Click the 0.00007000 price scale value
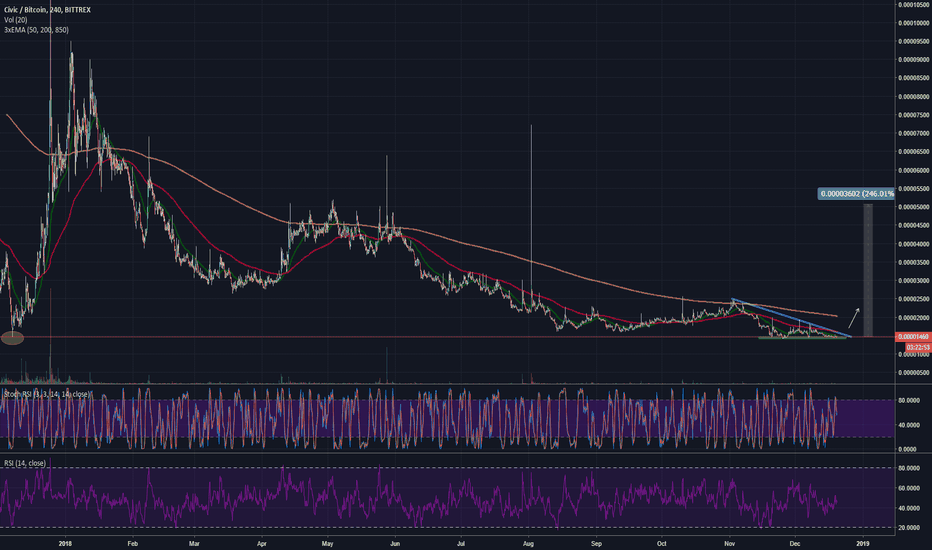Image resolution: width=932 pixels, height=550 pixels. tap(915, 133)
